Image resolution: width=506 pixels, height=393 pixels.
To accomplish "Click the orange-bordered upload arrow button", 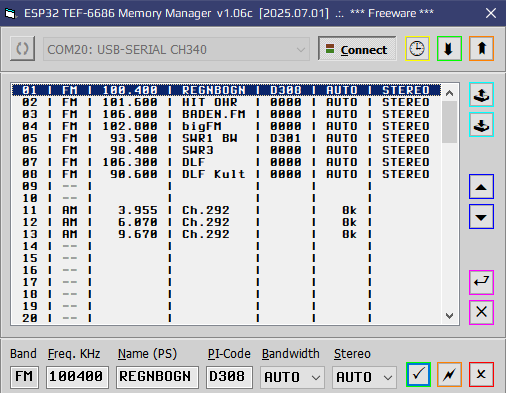I will (x=481, y=49).
